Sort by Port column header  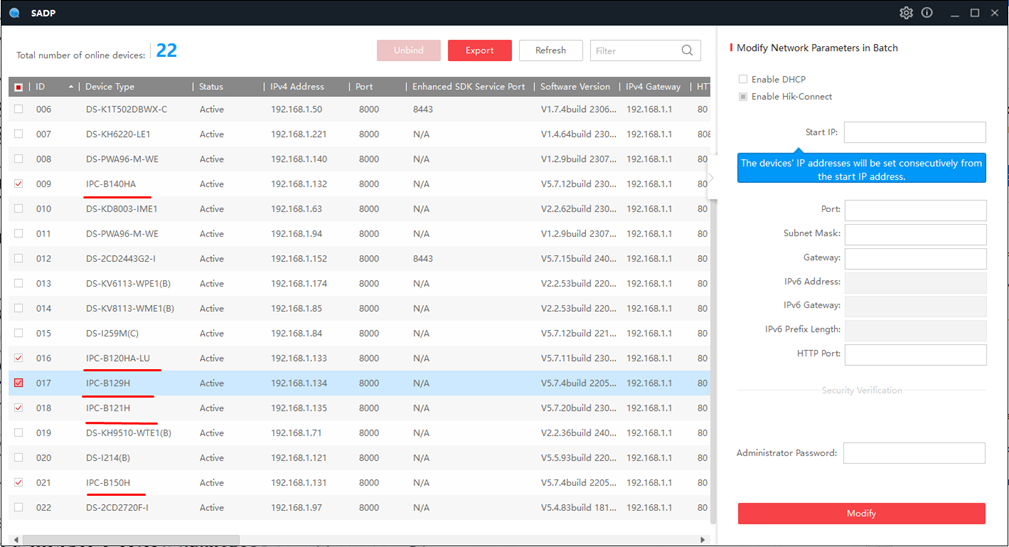pos(364,87)
